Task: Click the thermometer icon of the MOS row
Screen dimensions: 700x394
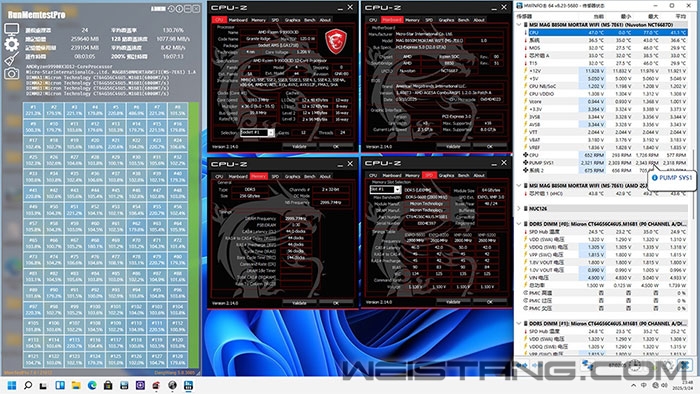Action: click(x=525, y=48)
